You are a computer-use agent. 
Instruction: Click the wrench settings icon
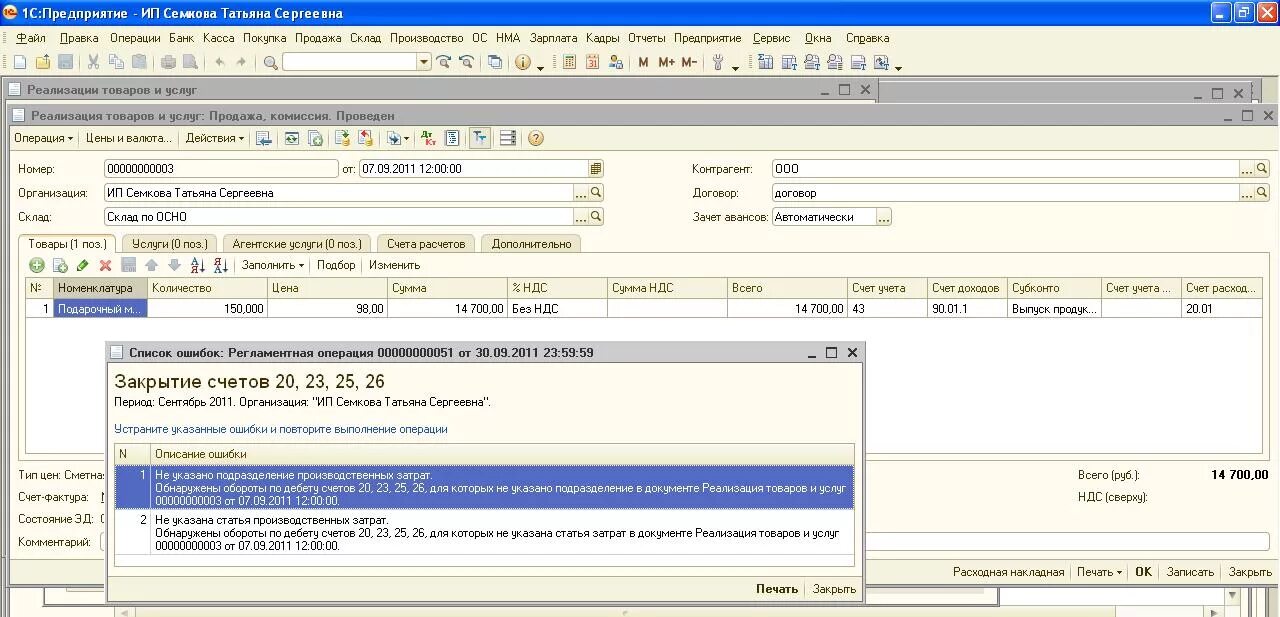pos(718,62)
